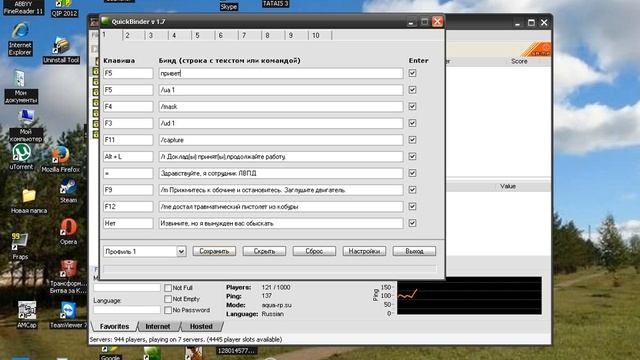The width and height of the screenshot is (640, 360).
Task: Click the Сброс button
Action: click(314, 251)
